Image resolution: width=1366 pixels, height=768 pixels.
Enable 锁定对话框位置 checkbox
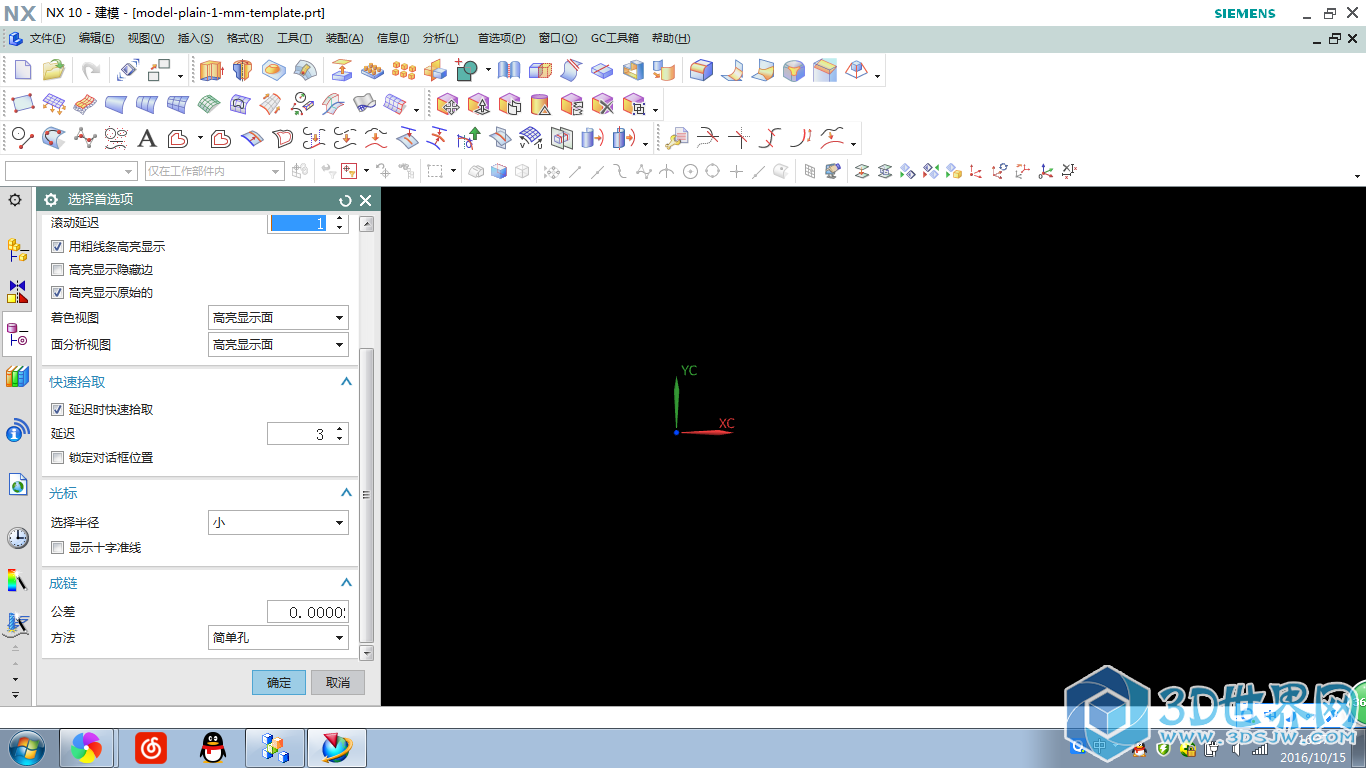[57, 457]
